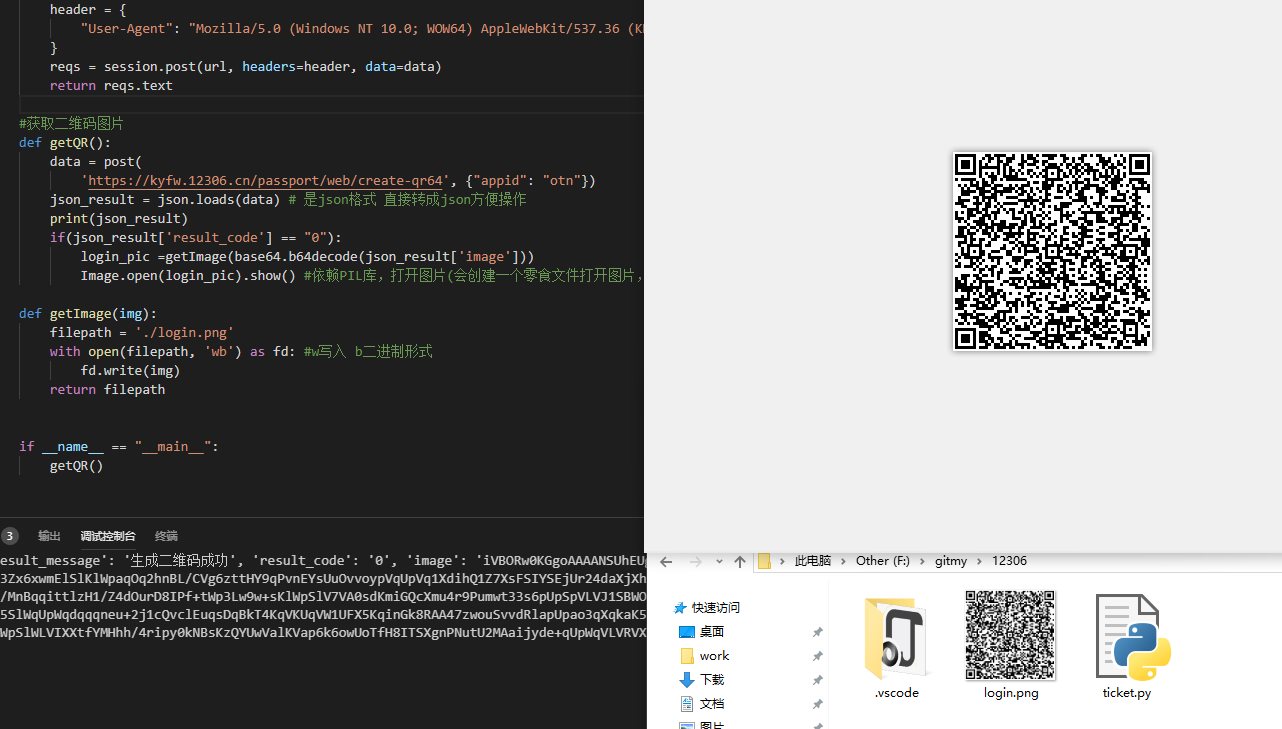Click the 'data = post(' line
Viewport: 1282px width, 729px height.
[x=96, y=162]
